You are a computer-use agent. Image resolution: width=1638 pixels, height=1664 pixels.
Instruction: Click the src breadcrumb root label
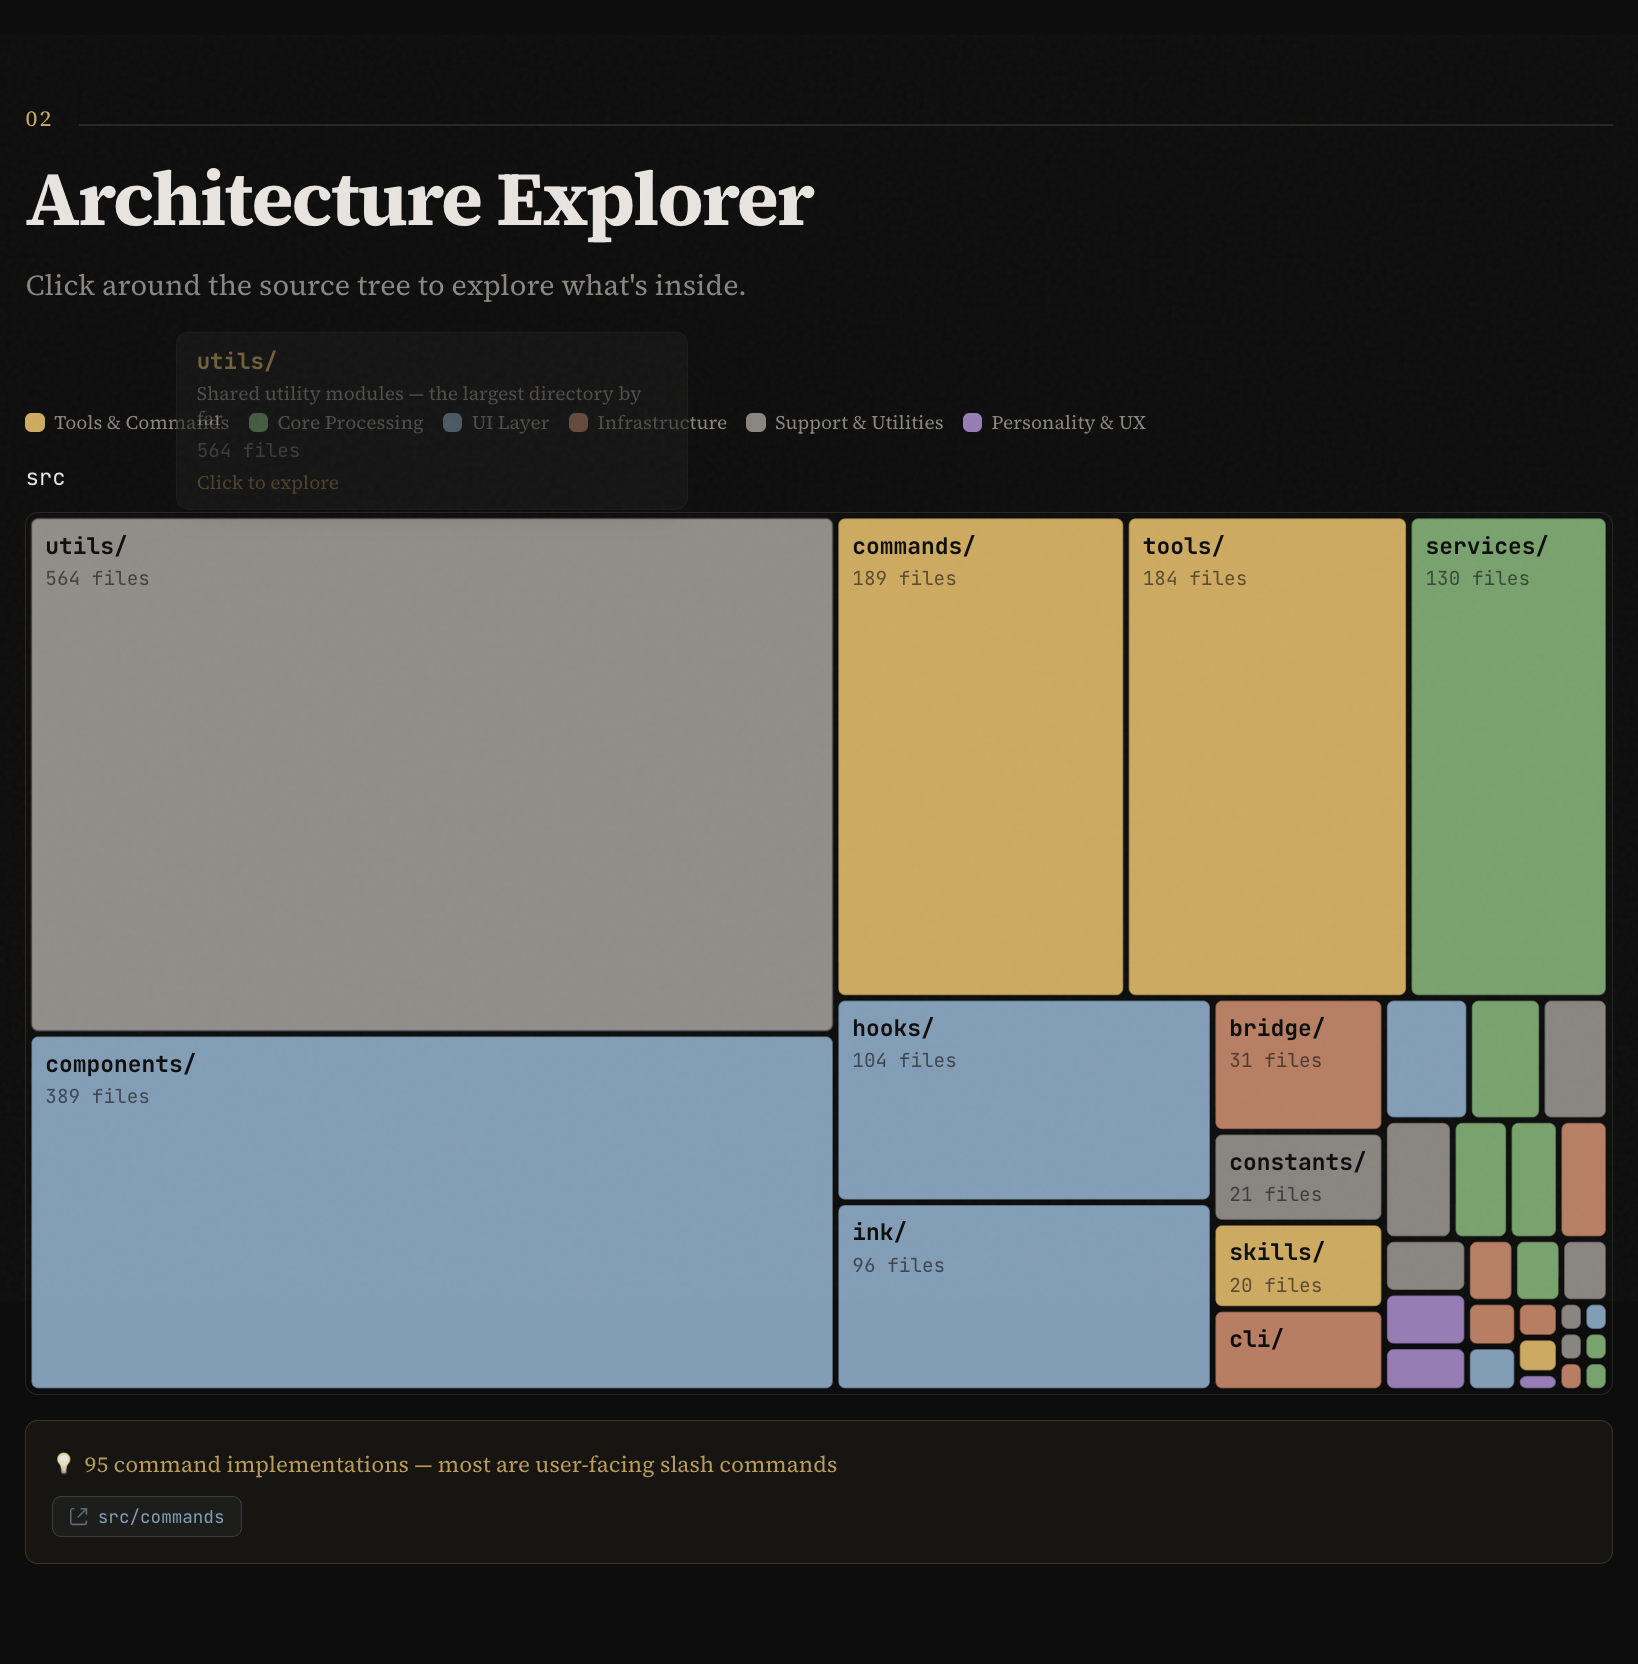(46, 478)
